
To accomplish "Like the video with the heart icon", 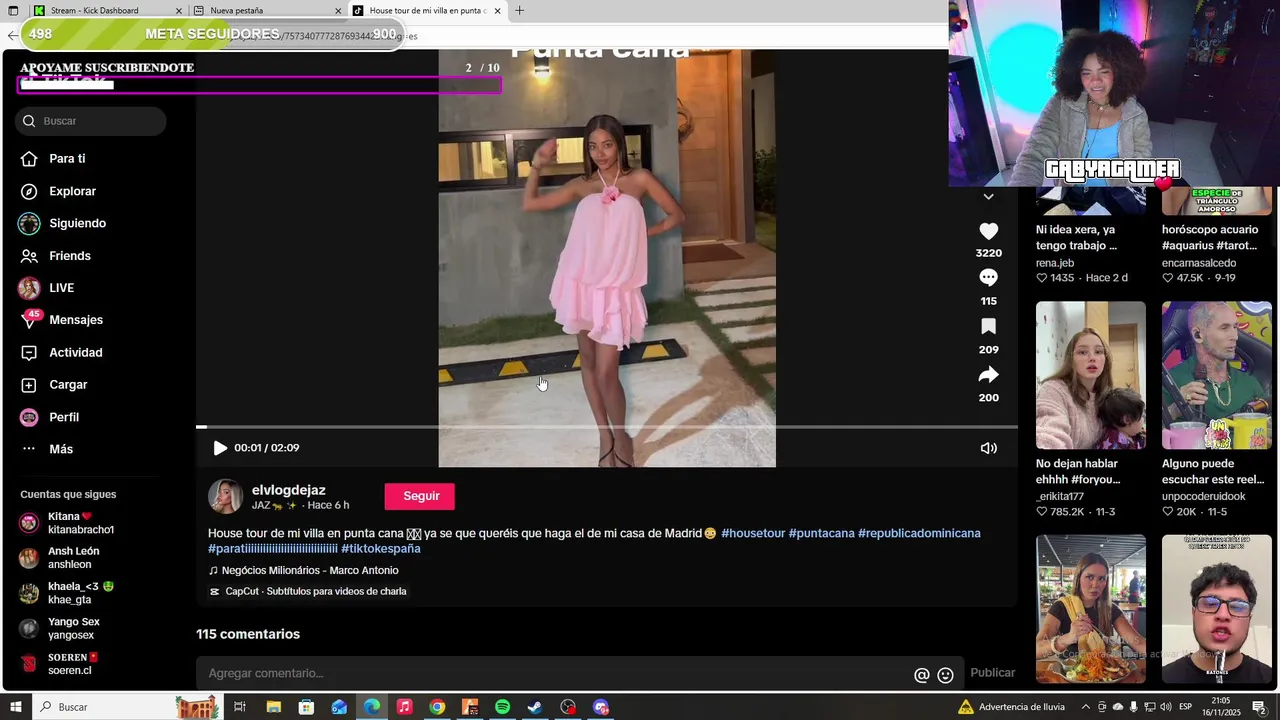I will pyautogui.click(x=988, y=231).
